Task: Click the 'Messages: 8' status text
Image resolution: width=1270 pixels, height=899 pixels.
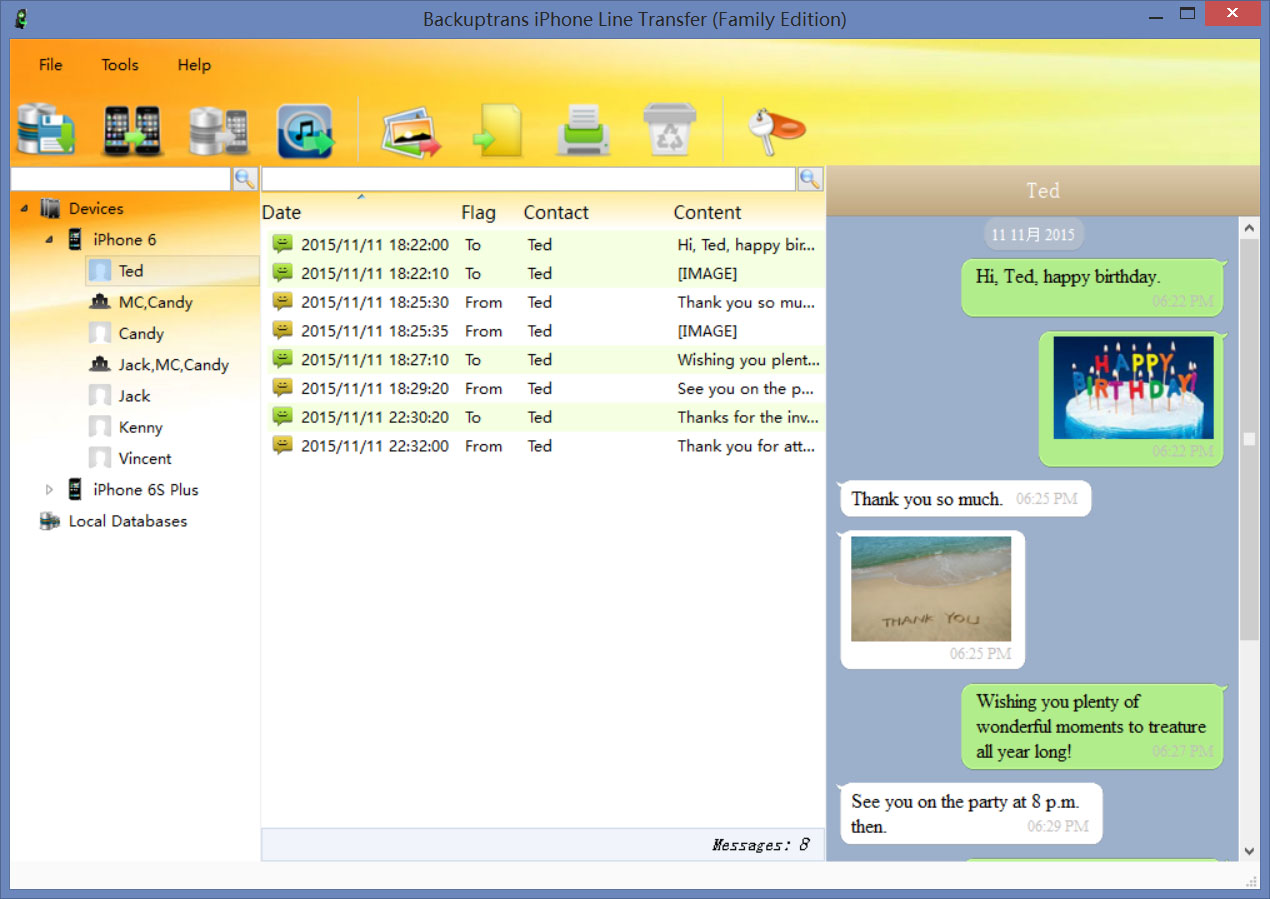Action: [760, 845]
